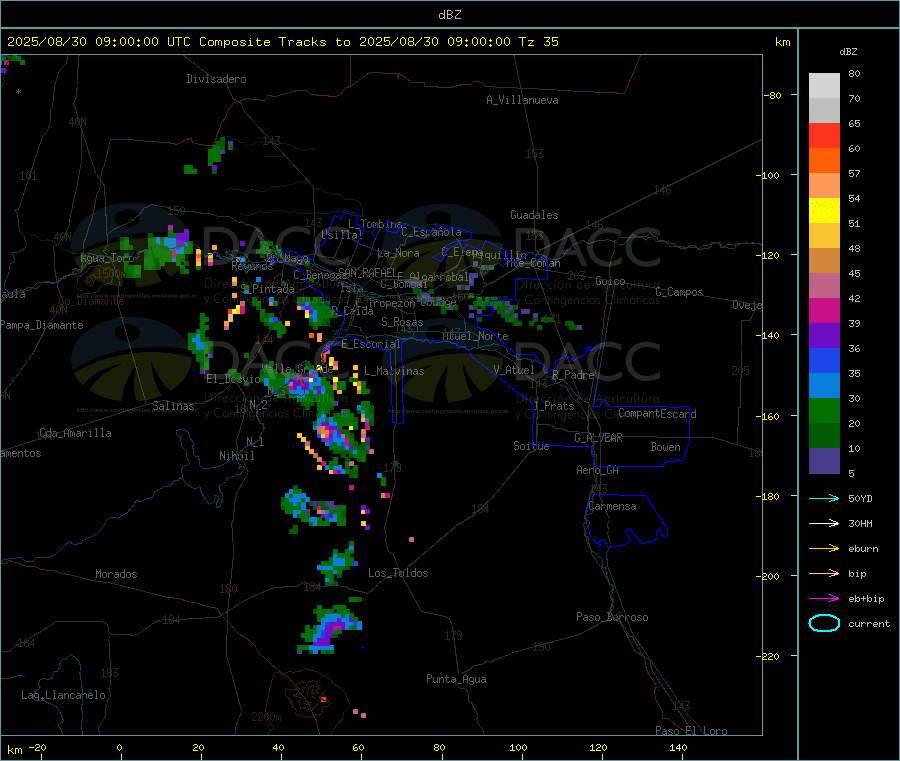Click the Paso_El_Loro map label
Screen dimensions: 900x761
pos(692,731)
